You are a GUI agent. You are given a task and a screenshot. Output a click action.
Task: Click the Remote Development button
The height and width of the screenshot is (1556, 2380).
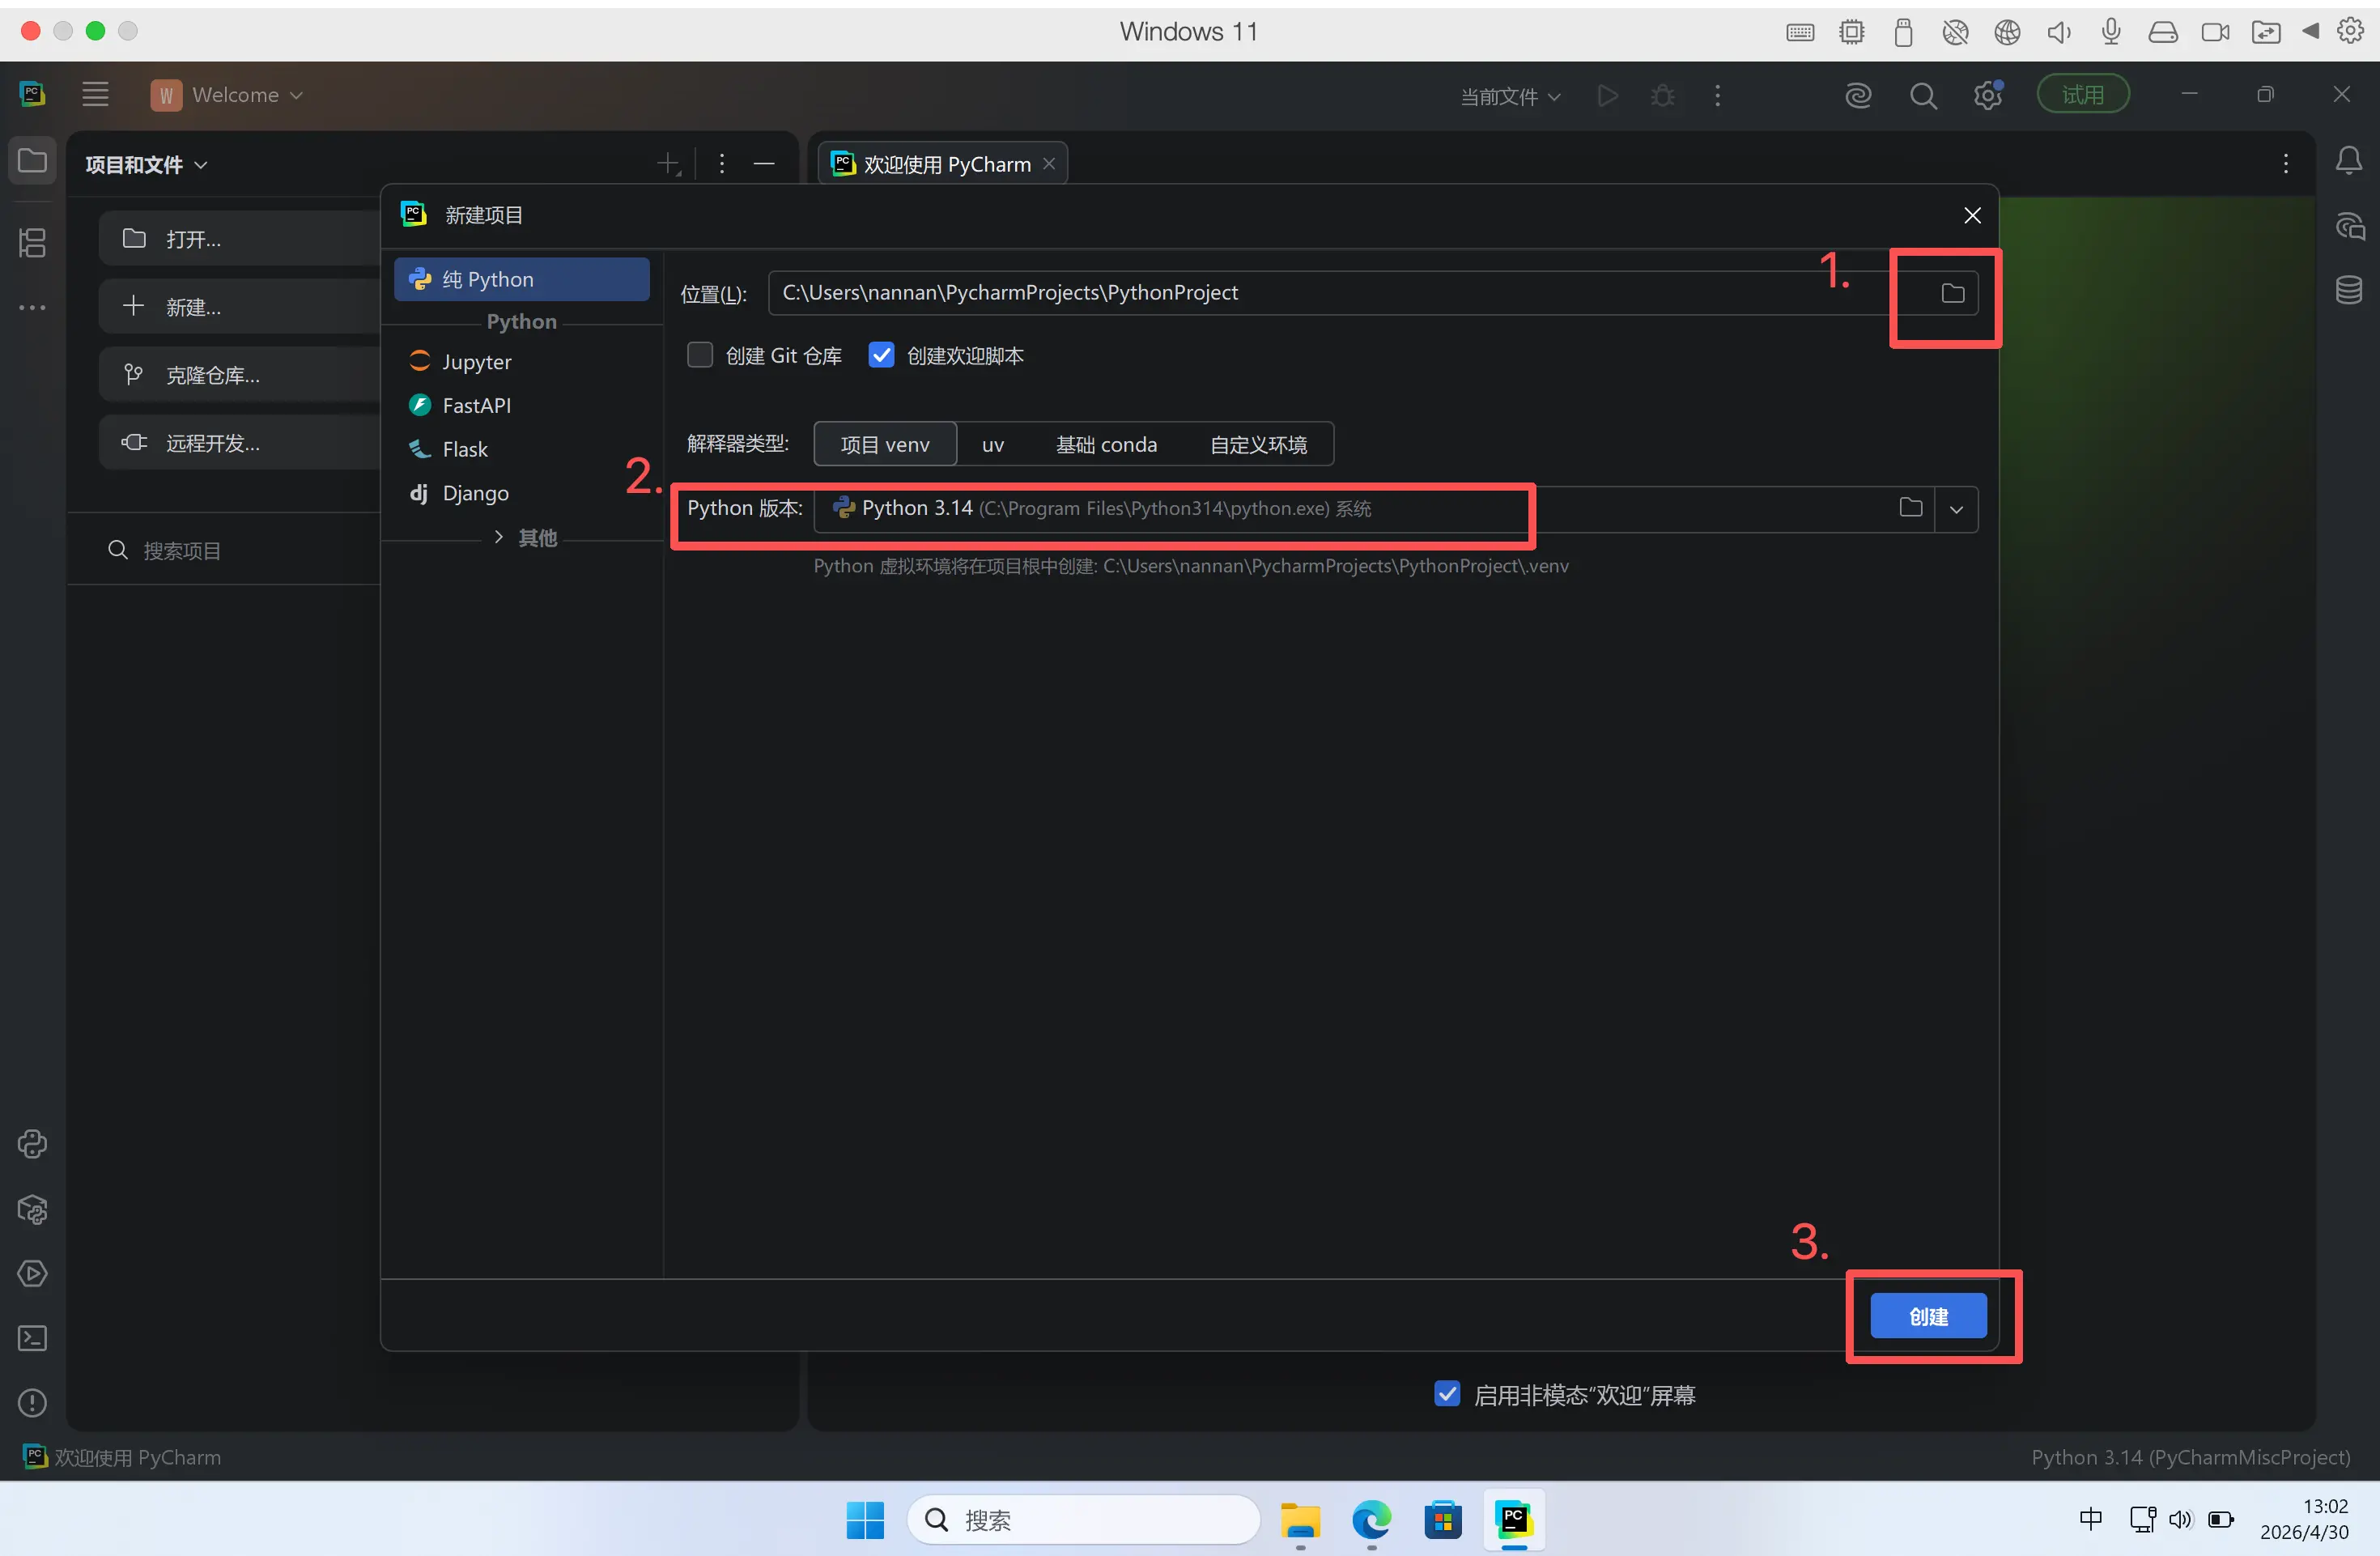pyautogui.click(x=240, y=443)
